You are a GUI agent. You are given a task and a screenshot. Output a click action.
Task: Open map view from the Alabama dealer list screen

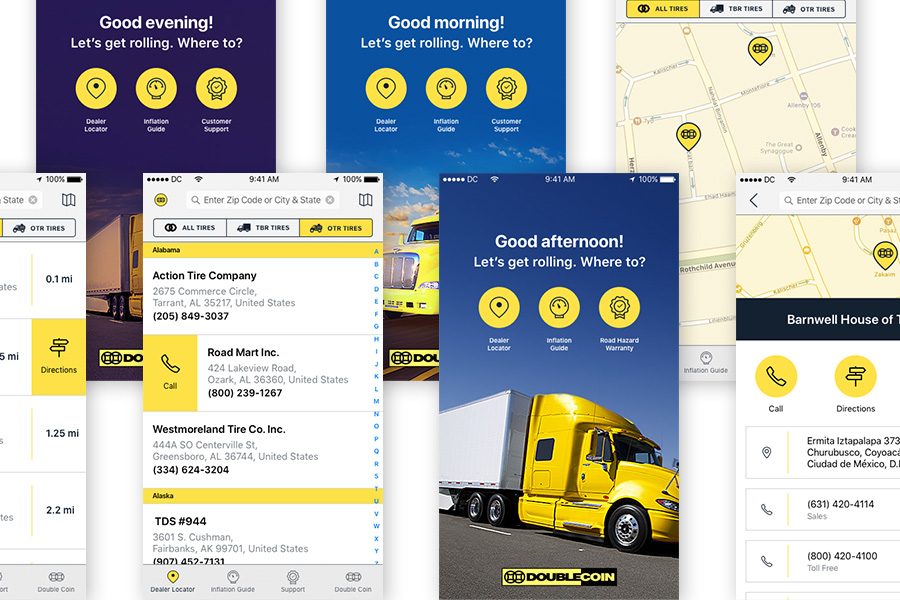click(366, 200)
